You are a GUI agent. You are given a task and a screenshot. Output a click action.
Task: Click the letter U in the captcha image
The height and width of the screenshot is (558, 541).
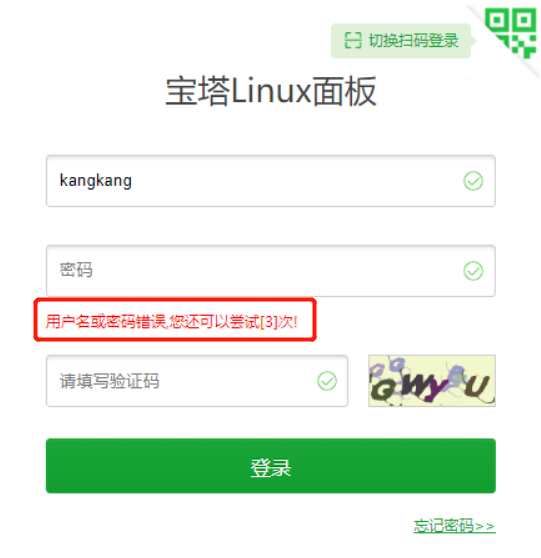coord(478,386)
